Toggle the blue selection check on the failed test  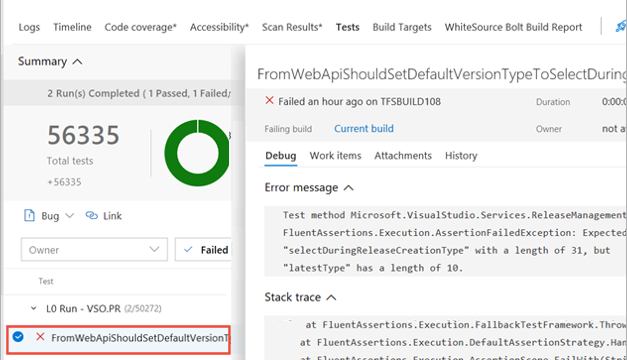tap(18, 337)
